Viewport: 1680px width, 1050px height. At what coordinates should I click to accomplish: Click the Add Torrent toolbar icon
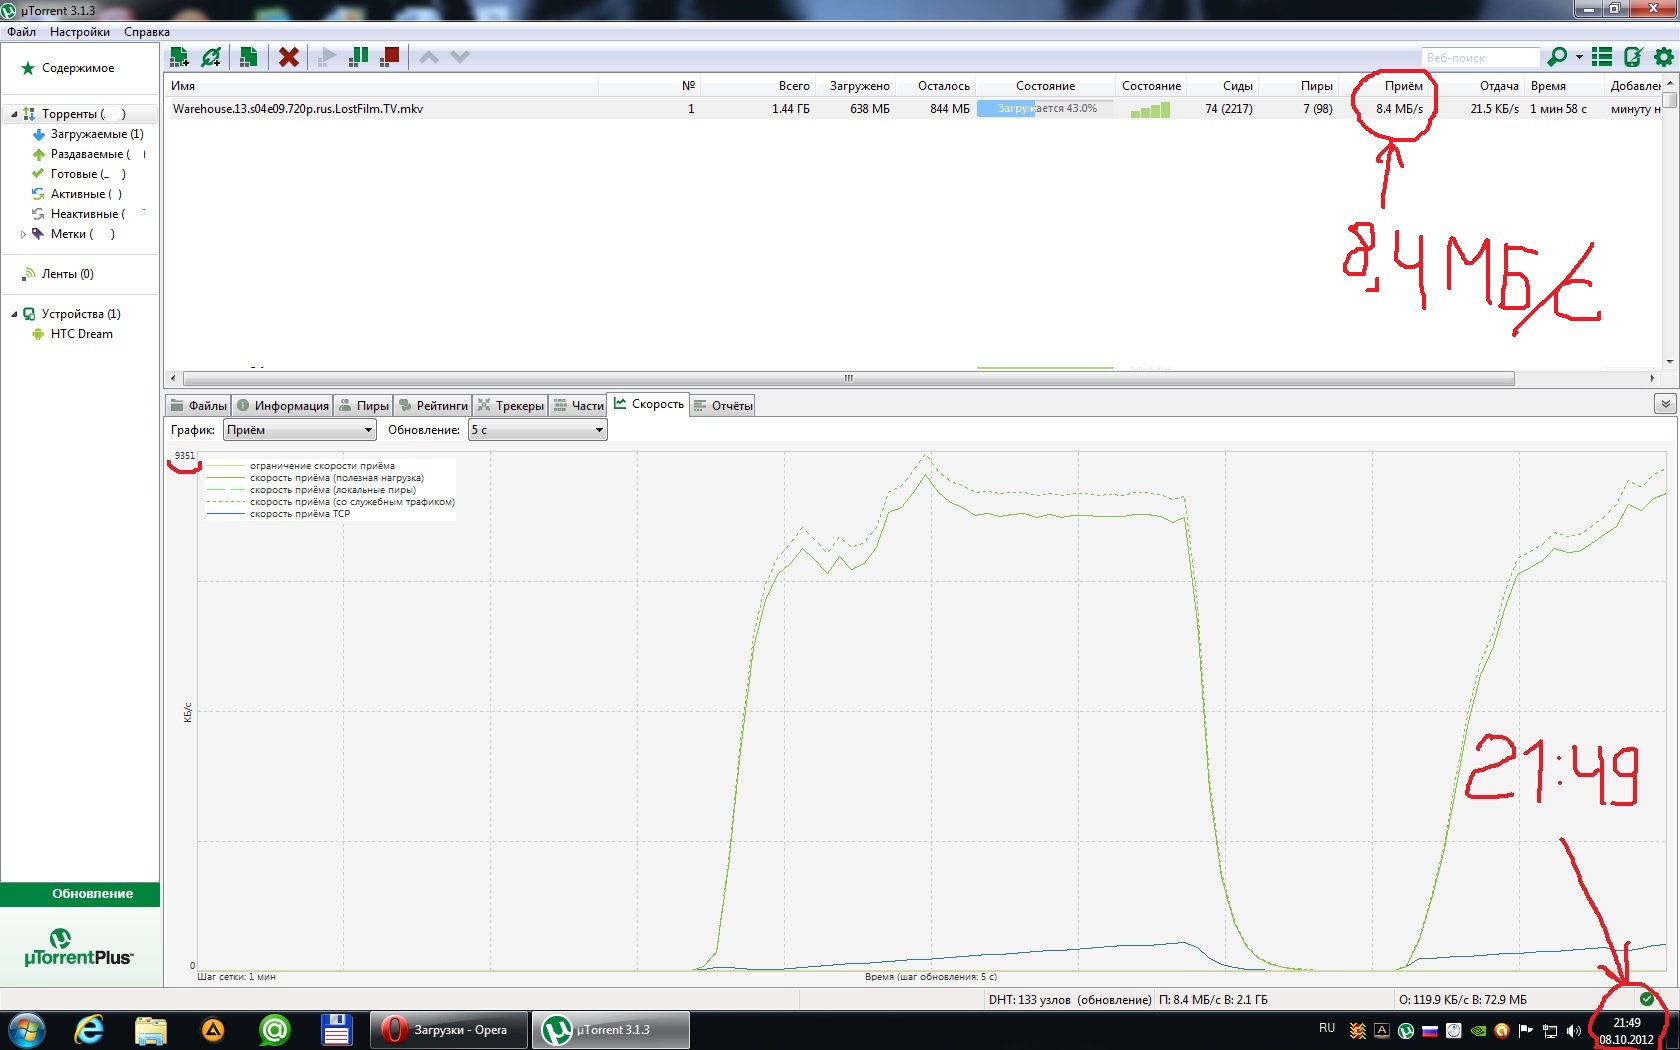tap(180, 57)
